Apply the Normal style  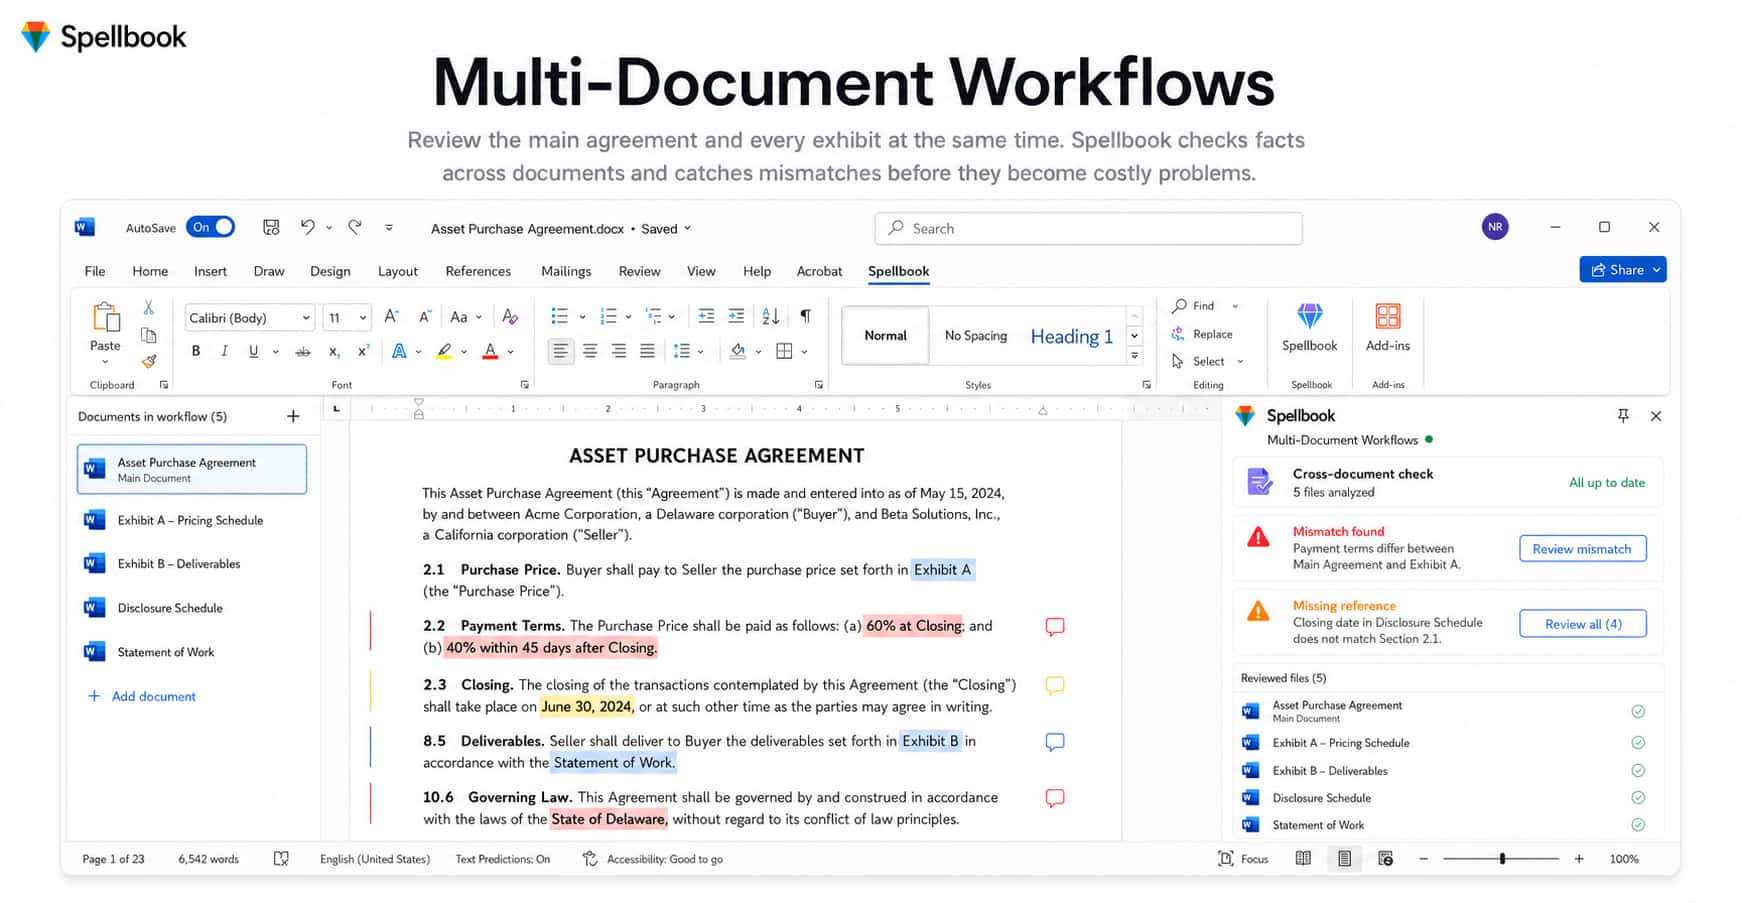885,335
